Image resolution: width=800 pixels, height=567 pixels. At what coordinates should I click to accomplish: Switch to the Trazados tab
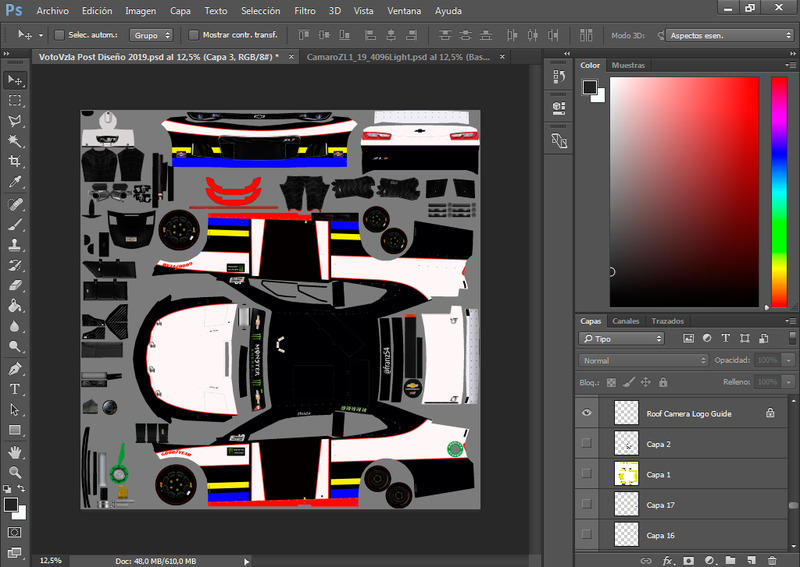coord(667,321)
